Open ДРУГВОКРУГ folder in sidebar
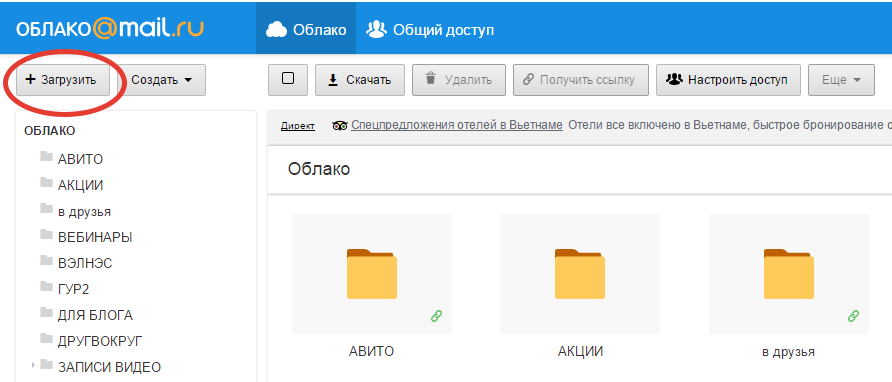The image size is (892, 382). [x=100, y=341]
